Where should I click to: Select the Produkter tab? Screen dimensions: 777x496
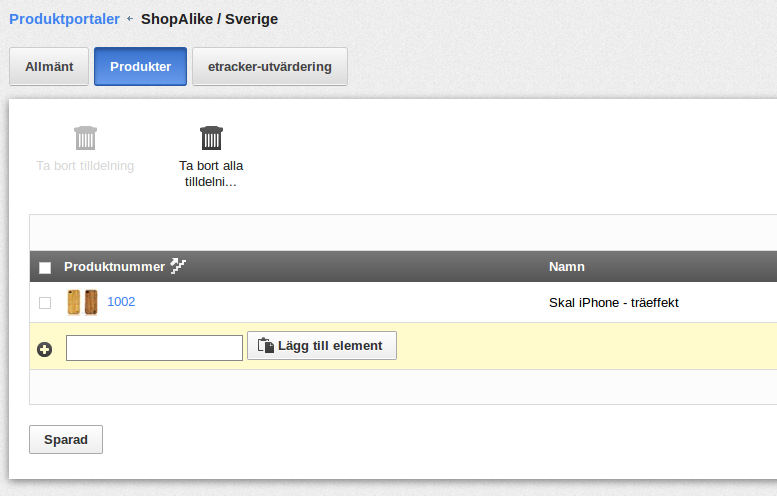(x=140, y=66)
